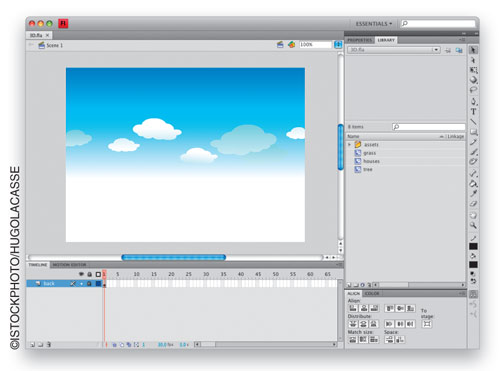500x371 pixels.
Task: Toggle Show or Hide All Layers eye
Action: coord(81,274)
